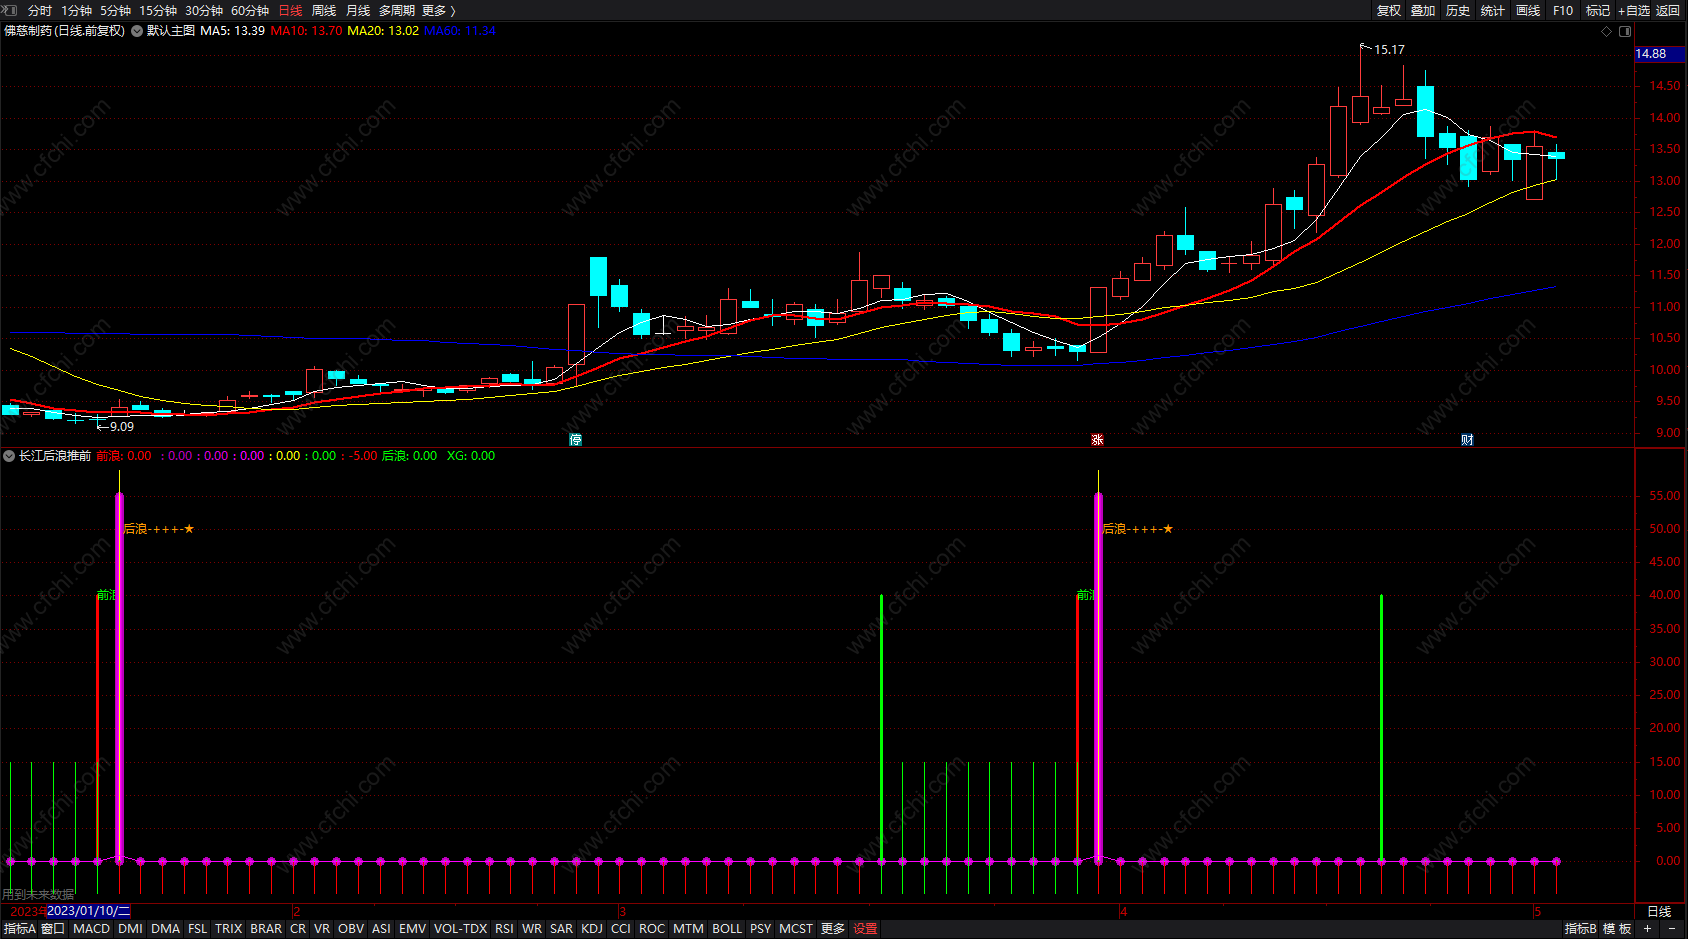Viewport: 1688px width, 939px height.
Task: Open the 设置 indicator settings
Action: coord(865,929)
